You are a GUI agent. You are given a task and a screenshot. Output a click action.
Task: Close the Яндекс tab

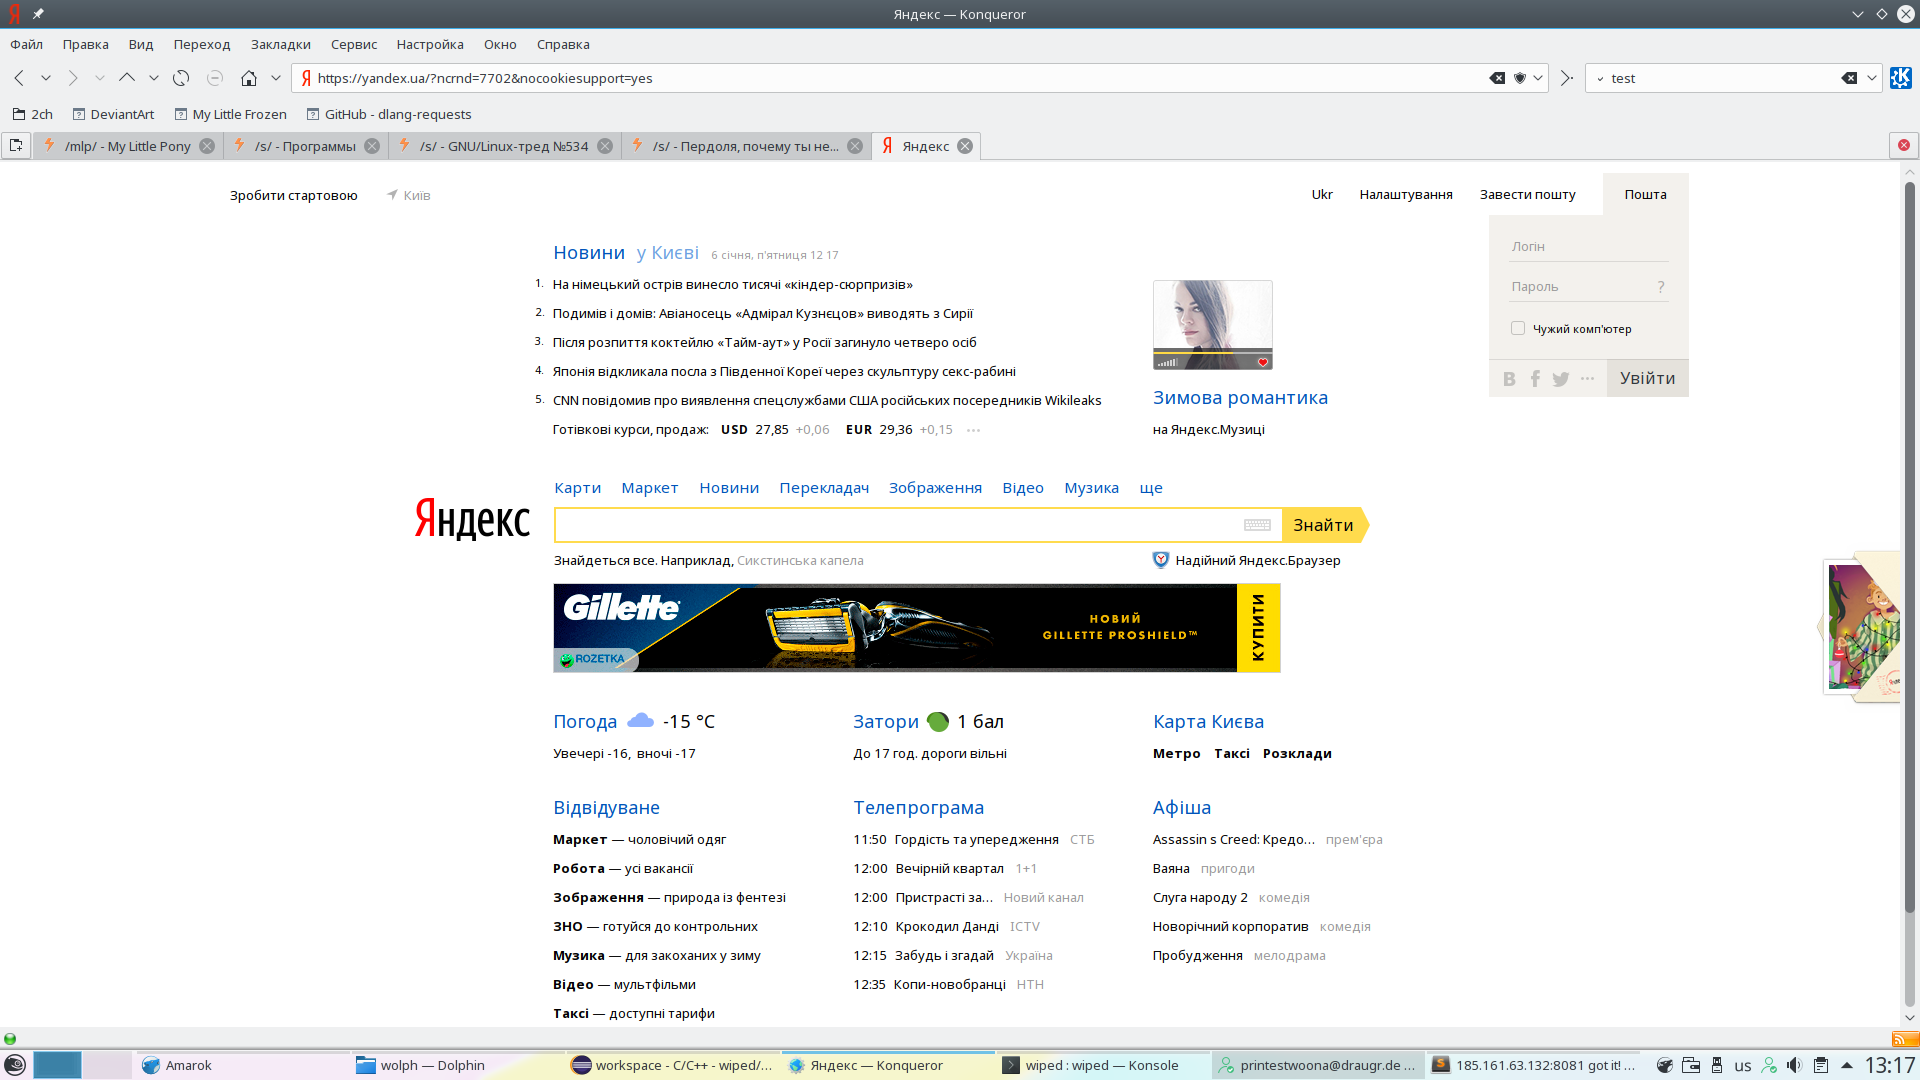(965, 146)
